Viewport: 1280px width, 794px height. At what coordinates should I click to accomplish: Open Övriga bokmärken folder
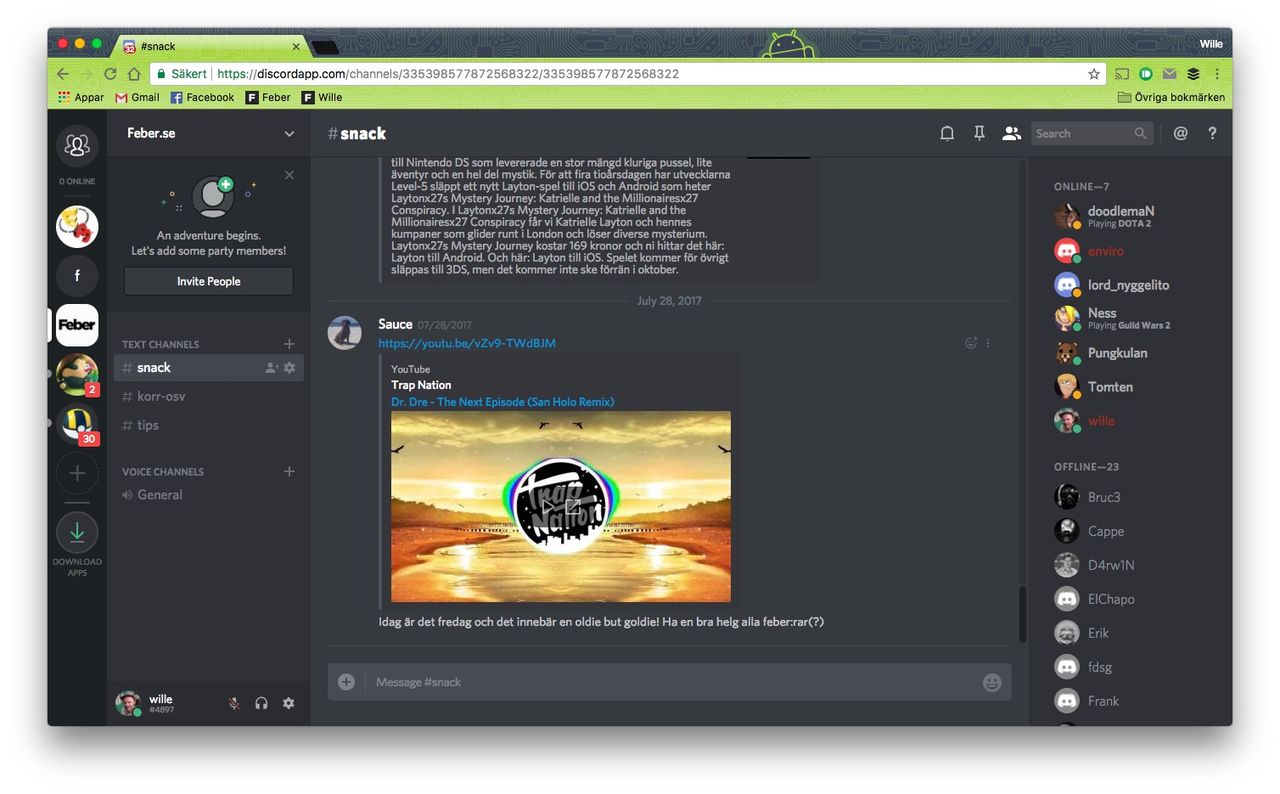[1171, 97]
